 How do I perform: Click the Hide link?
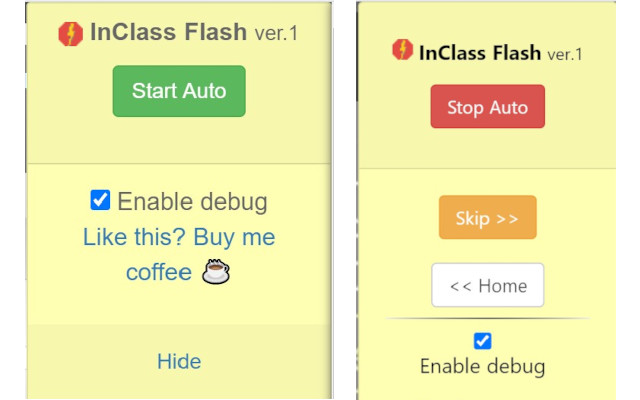(x=179, y=361)
